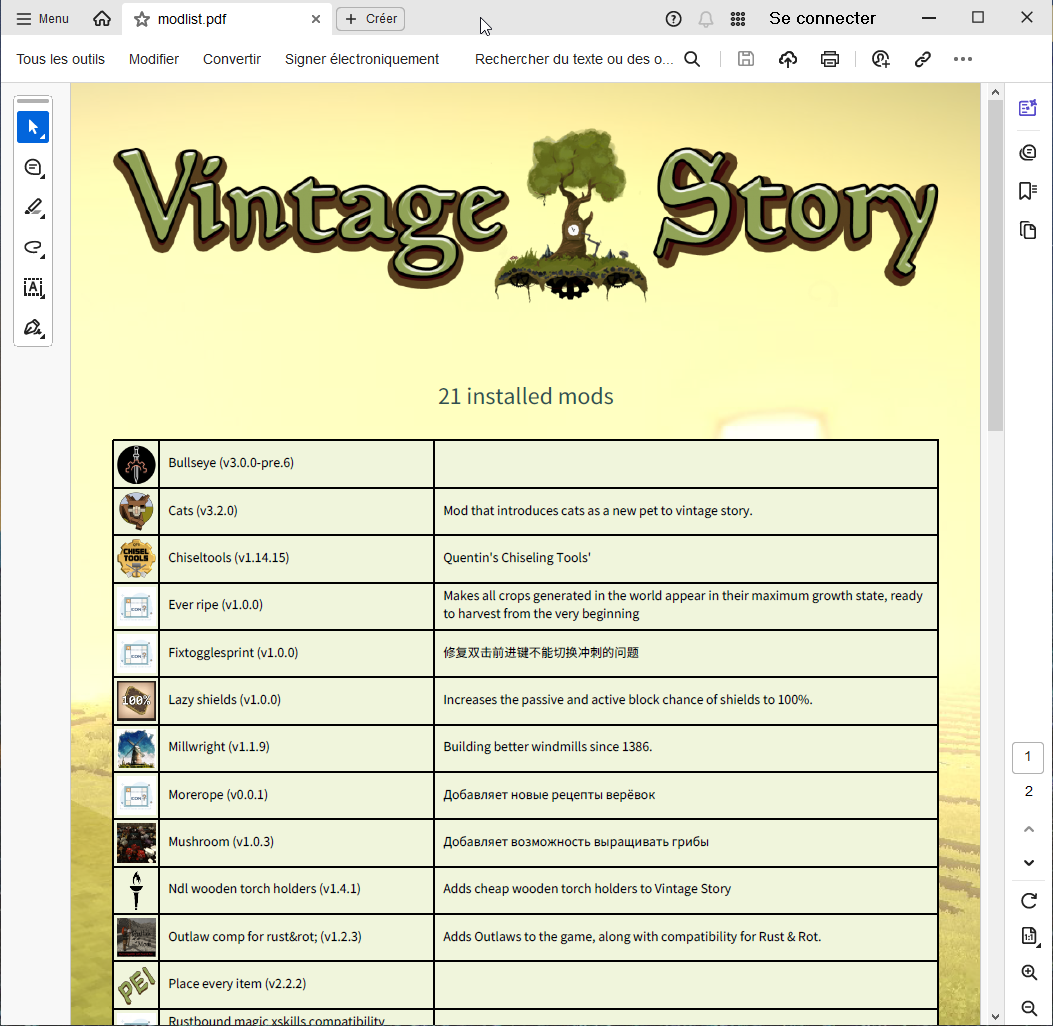Open the apps grid launcher
The height and width of the screenshot is (1026, 1053).
(x=737, y=19)
